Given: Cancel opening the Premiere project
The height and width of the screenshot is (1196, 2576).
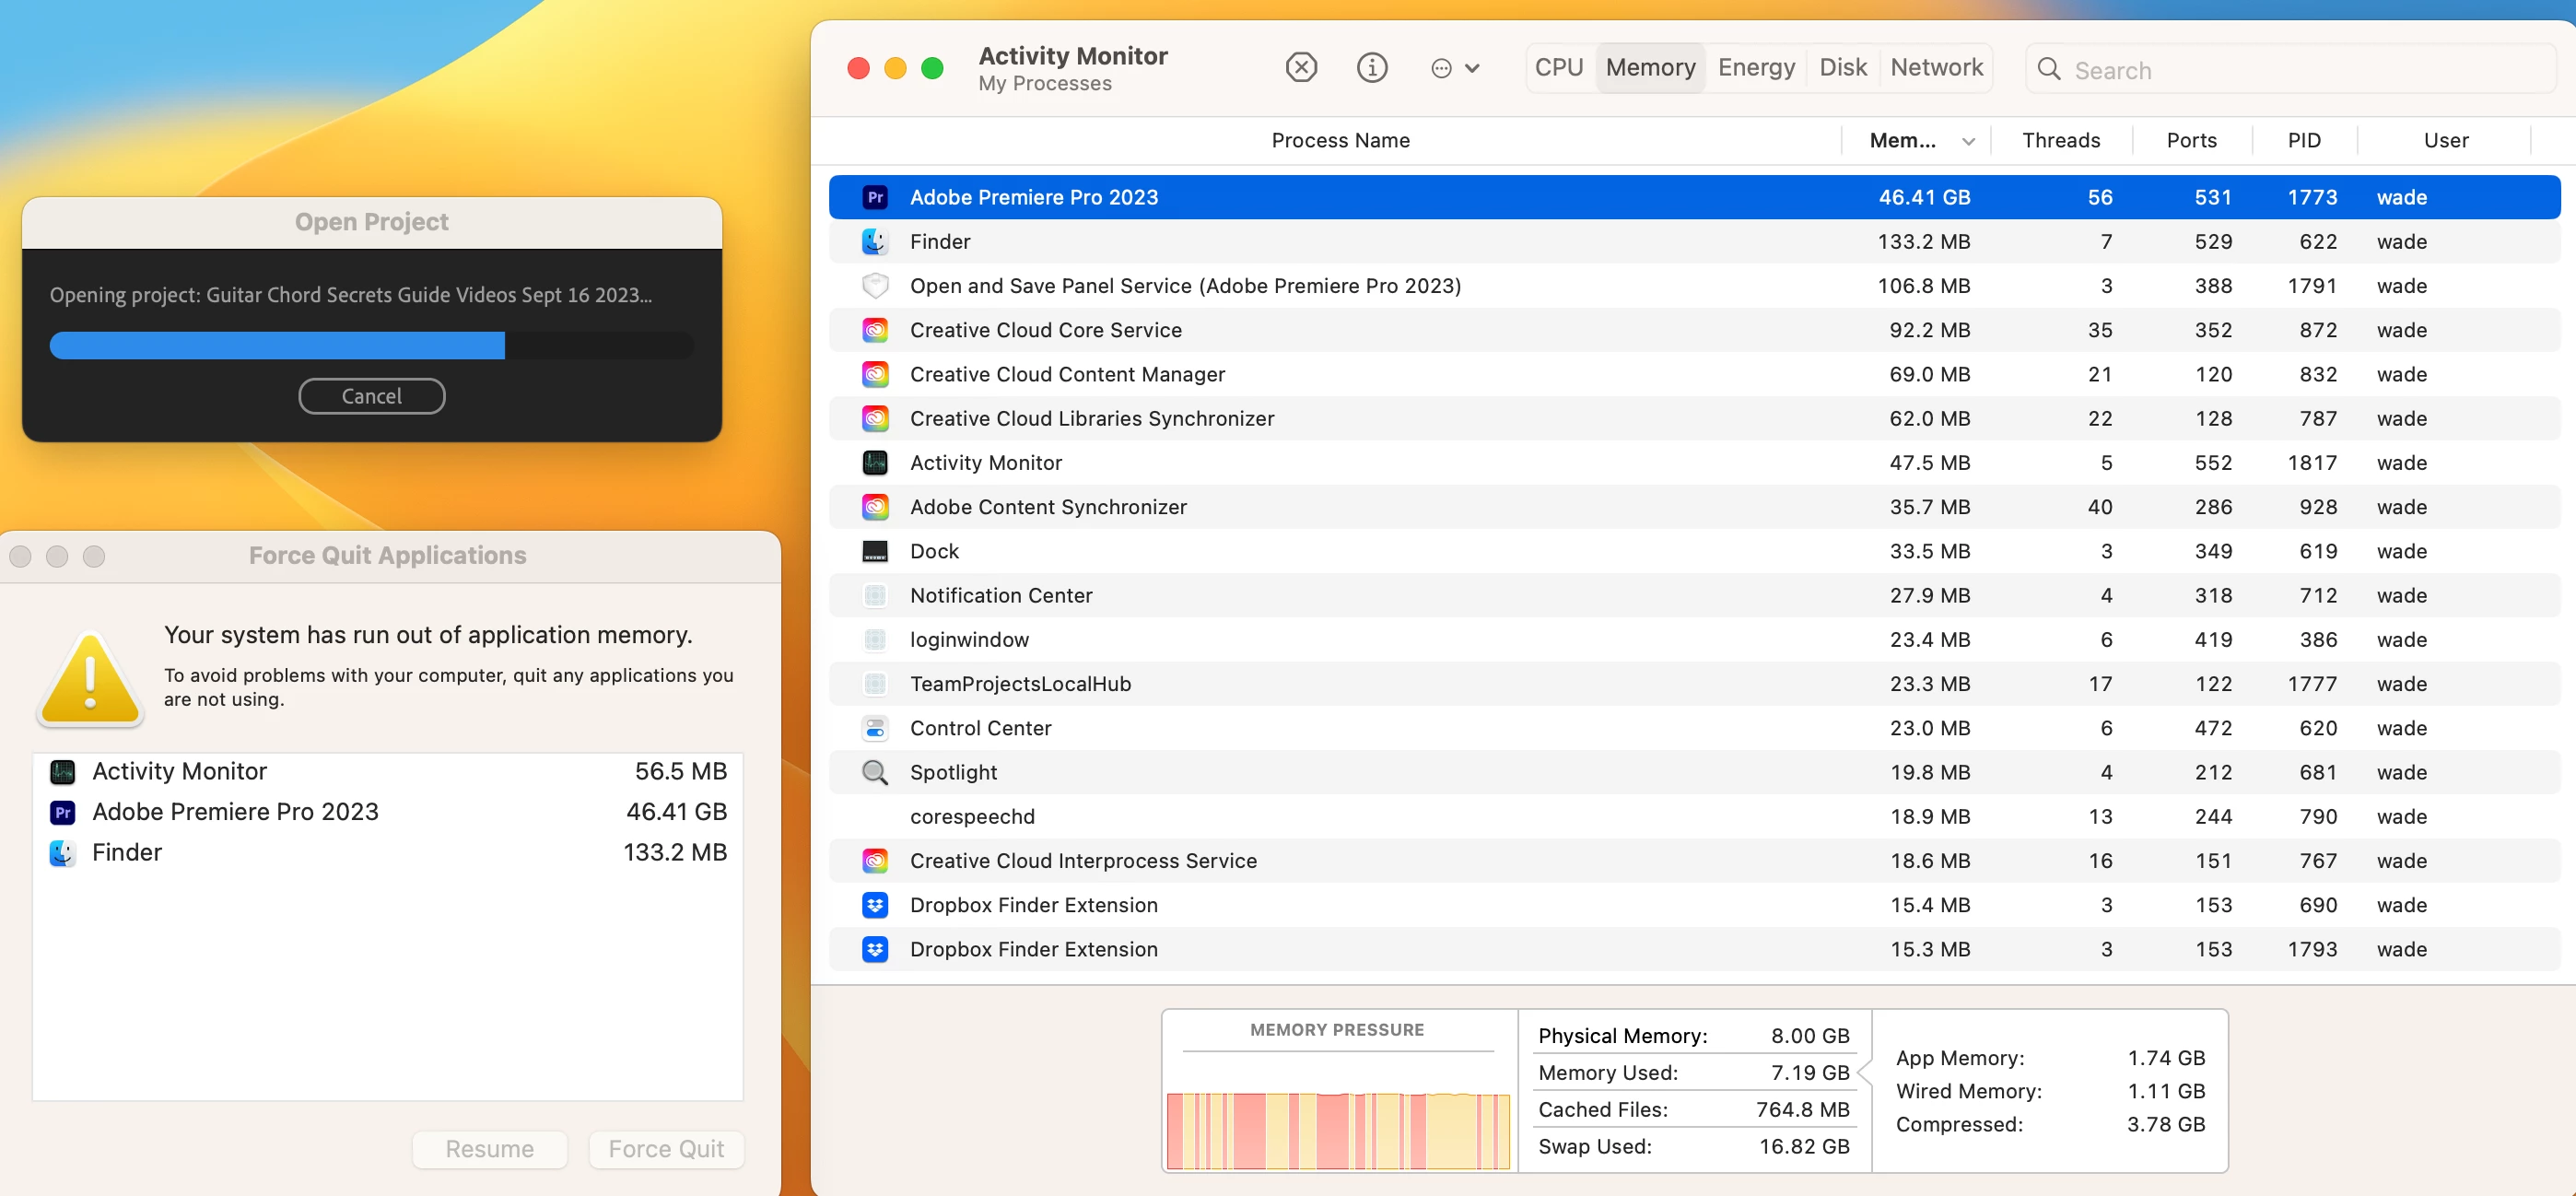Looking at the screenshot, I should (371, 396).
